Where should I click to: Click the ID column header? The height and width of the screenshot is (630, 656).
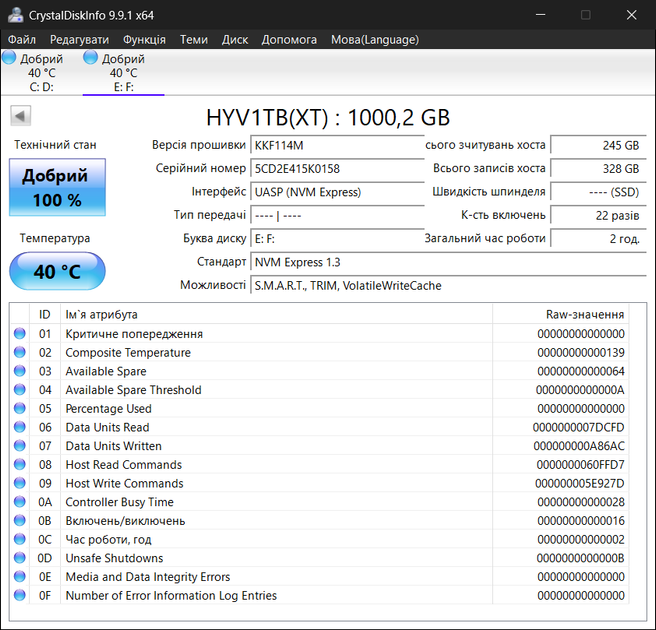[45, 314]
